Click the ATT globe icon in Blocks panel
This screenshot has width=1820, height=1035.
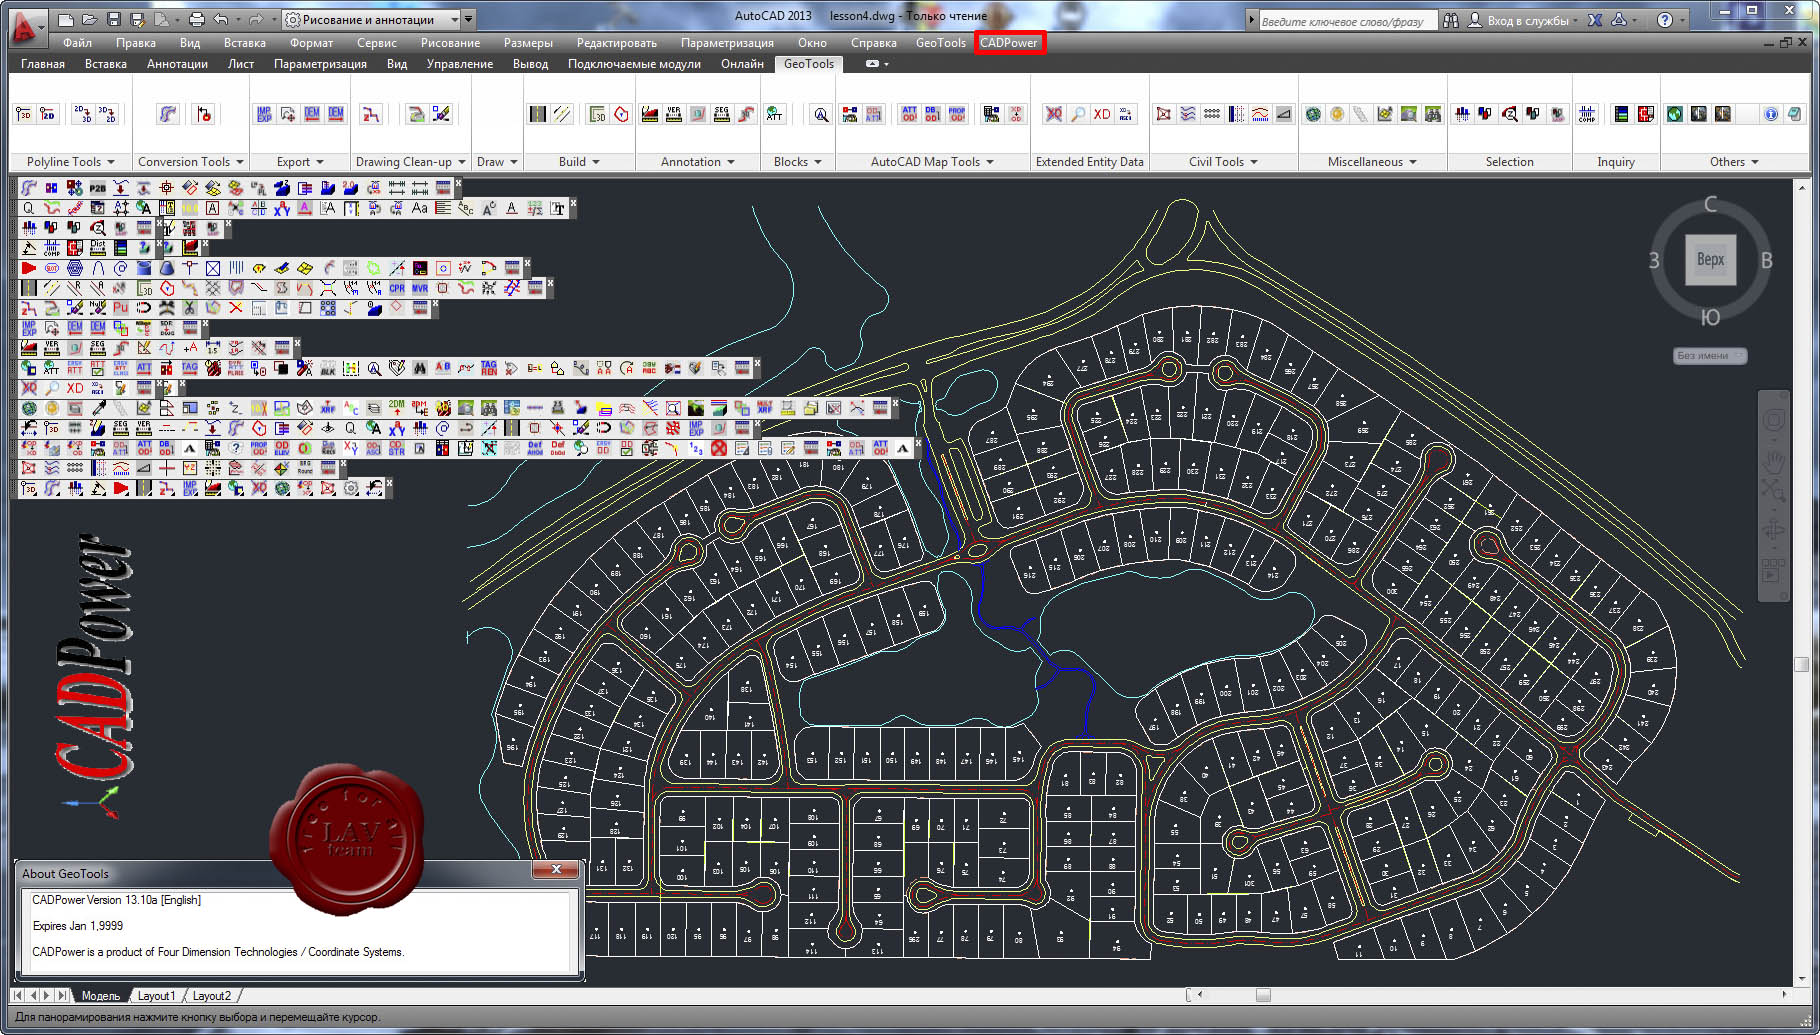(774, 114)
